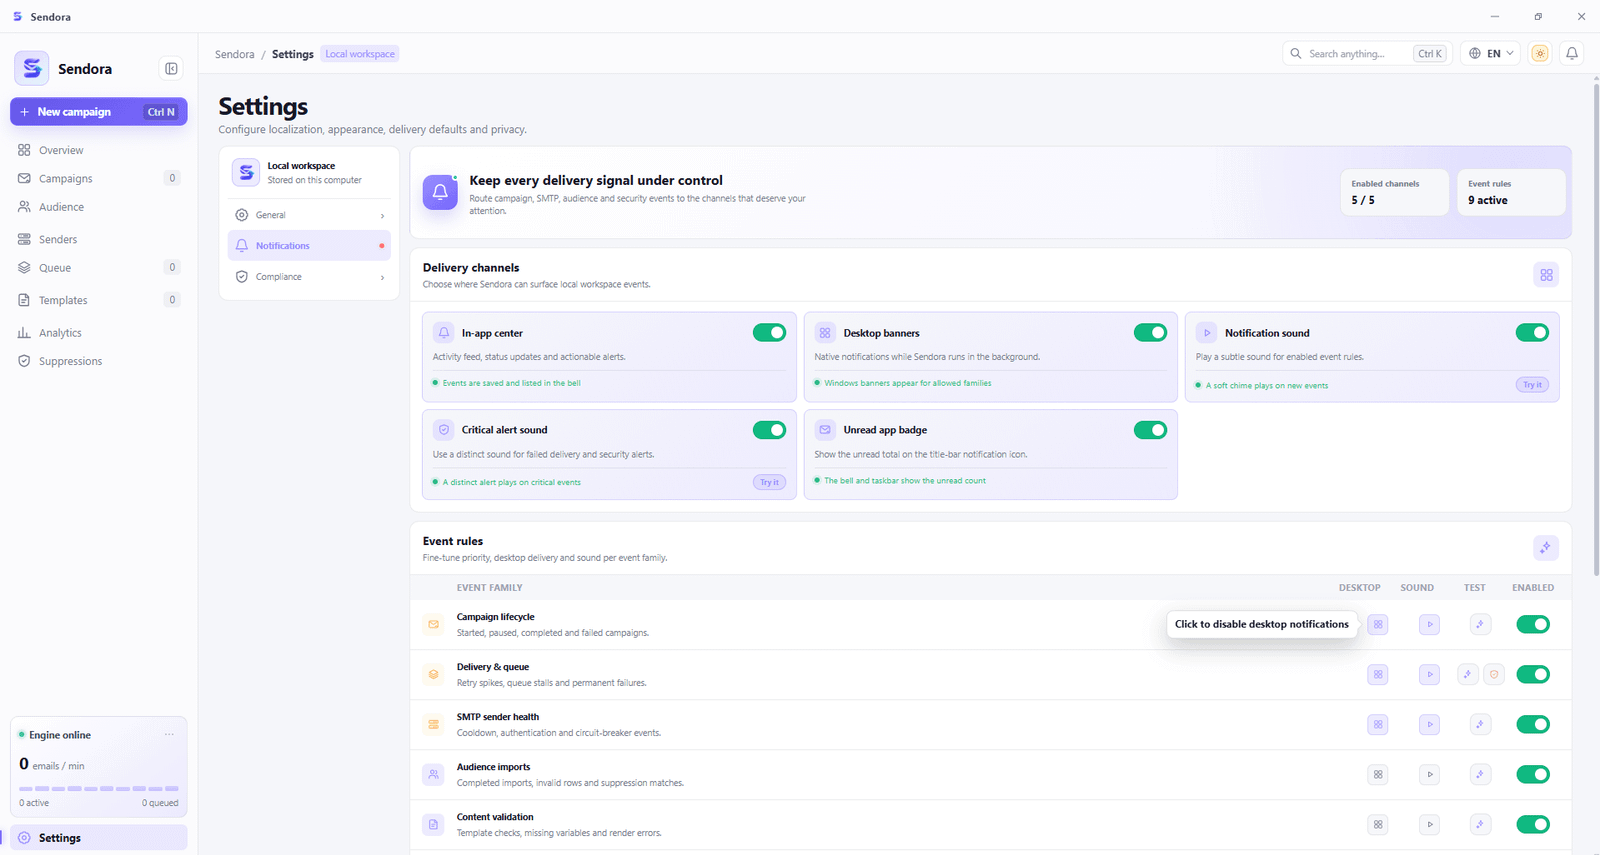This screenshot has width=1600, height=855.
Task: Send a test for Campaign lifecycle rule
Action: [x=1480, y=624]
